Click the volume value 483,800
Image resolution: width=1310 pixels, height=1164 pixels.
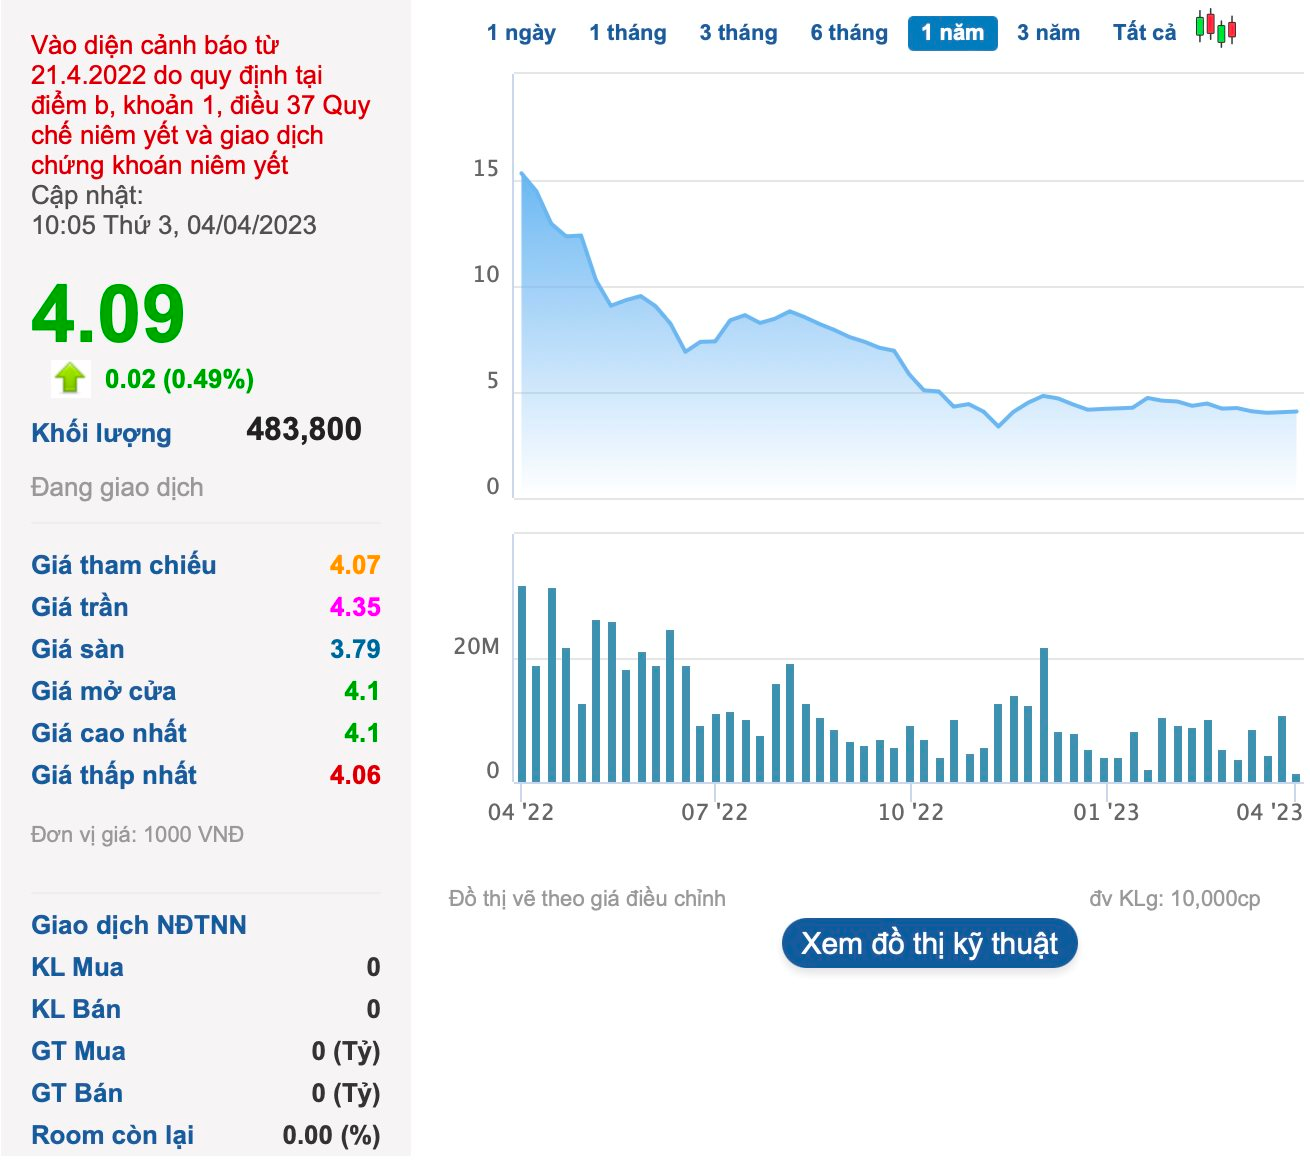click(304, 429)
